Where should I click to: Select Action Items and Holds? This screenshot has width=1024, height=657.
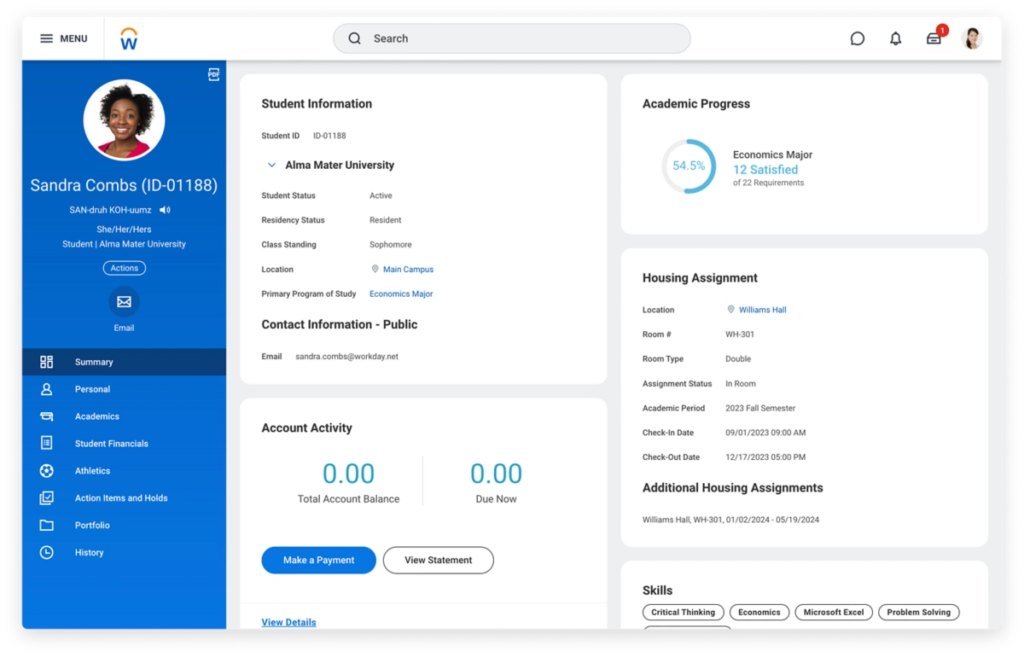coord(118,497)
